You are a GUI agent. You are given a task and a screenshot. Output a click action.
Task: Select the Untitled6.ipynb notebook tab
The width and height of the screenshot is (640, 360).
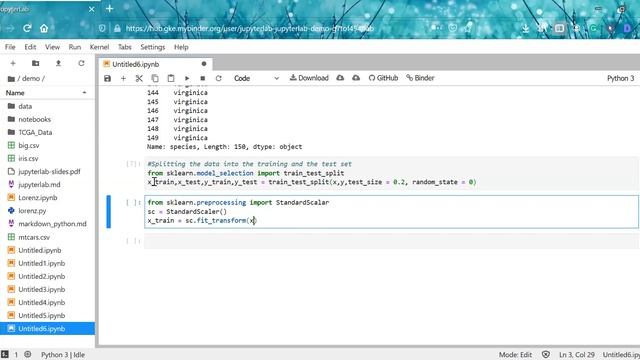click(x=155, y=64)
